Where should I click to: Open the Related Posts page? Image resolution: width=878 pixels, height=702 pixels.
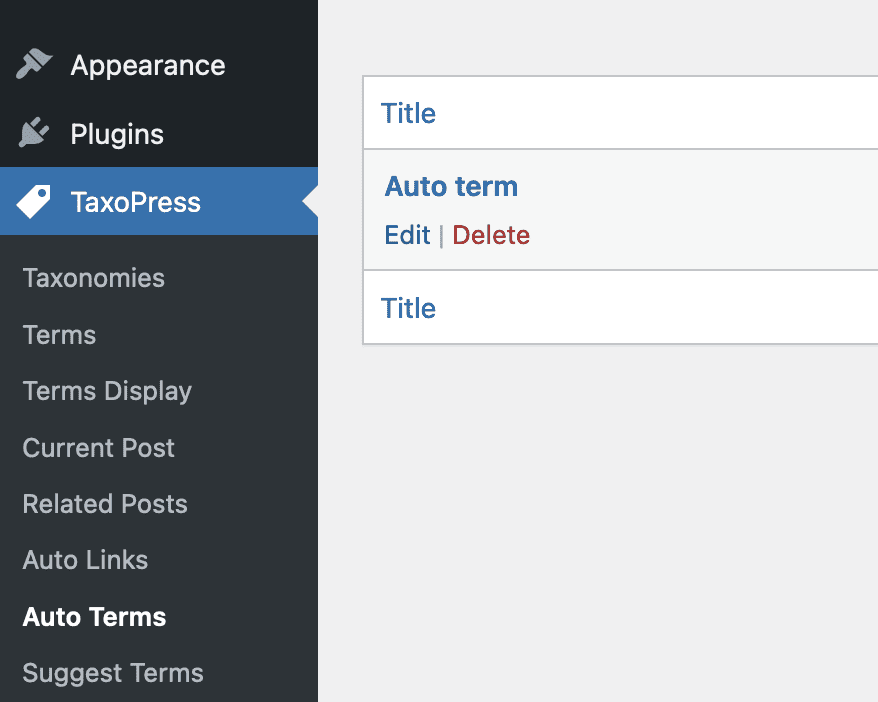[104, 504]
